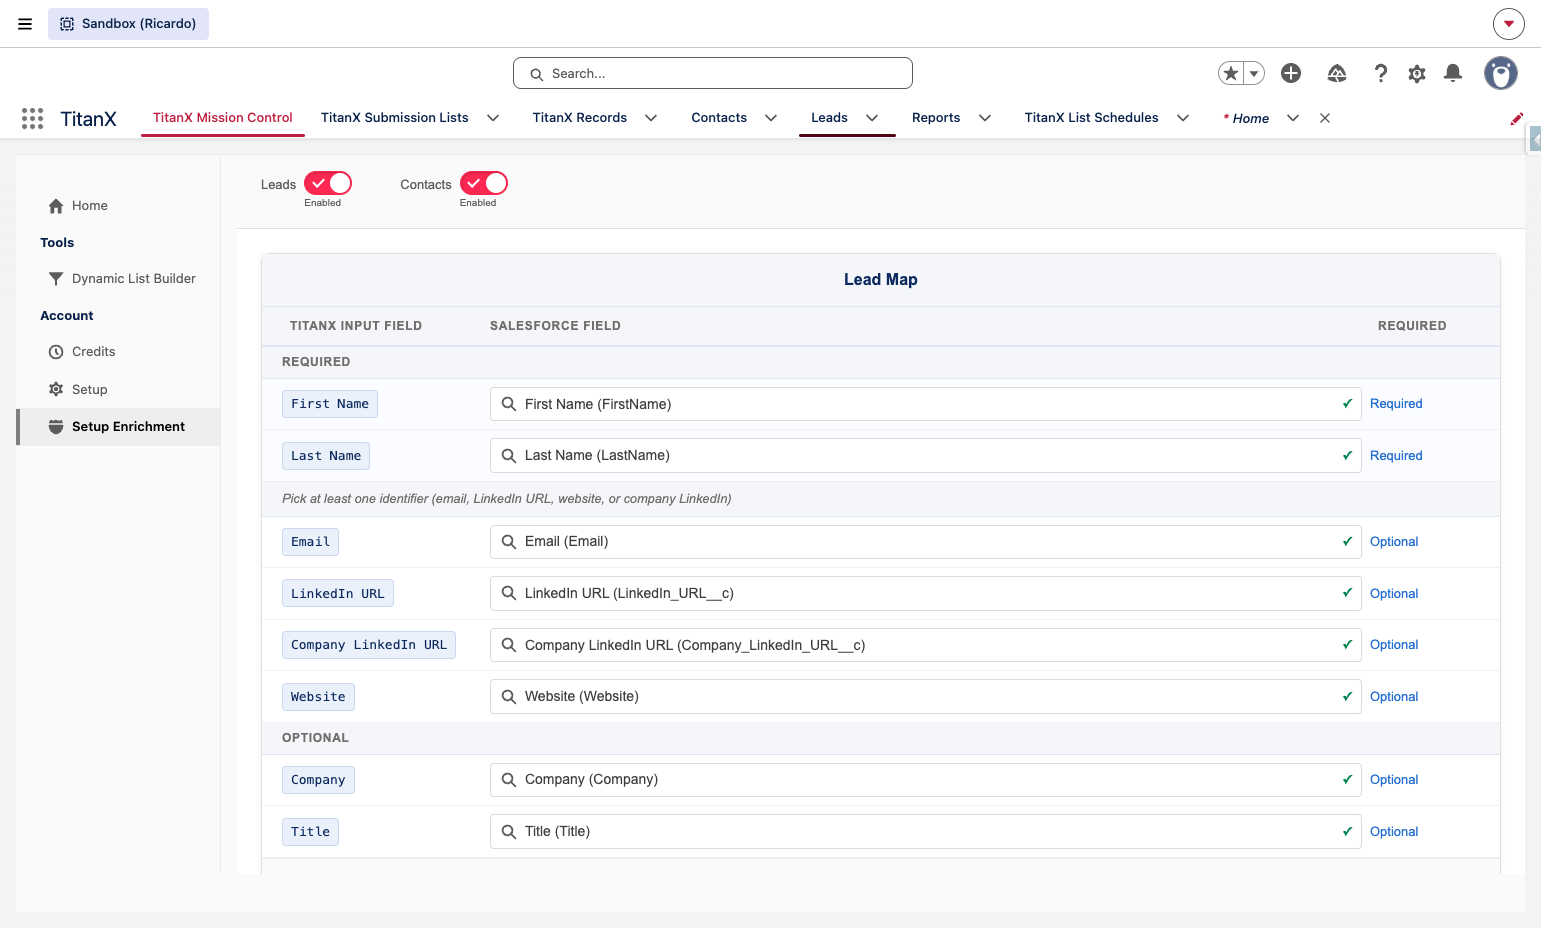Click the Favorites star icon

(x=1231, y=73)
